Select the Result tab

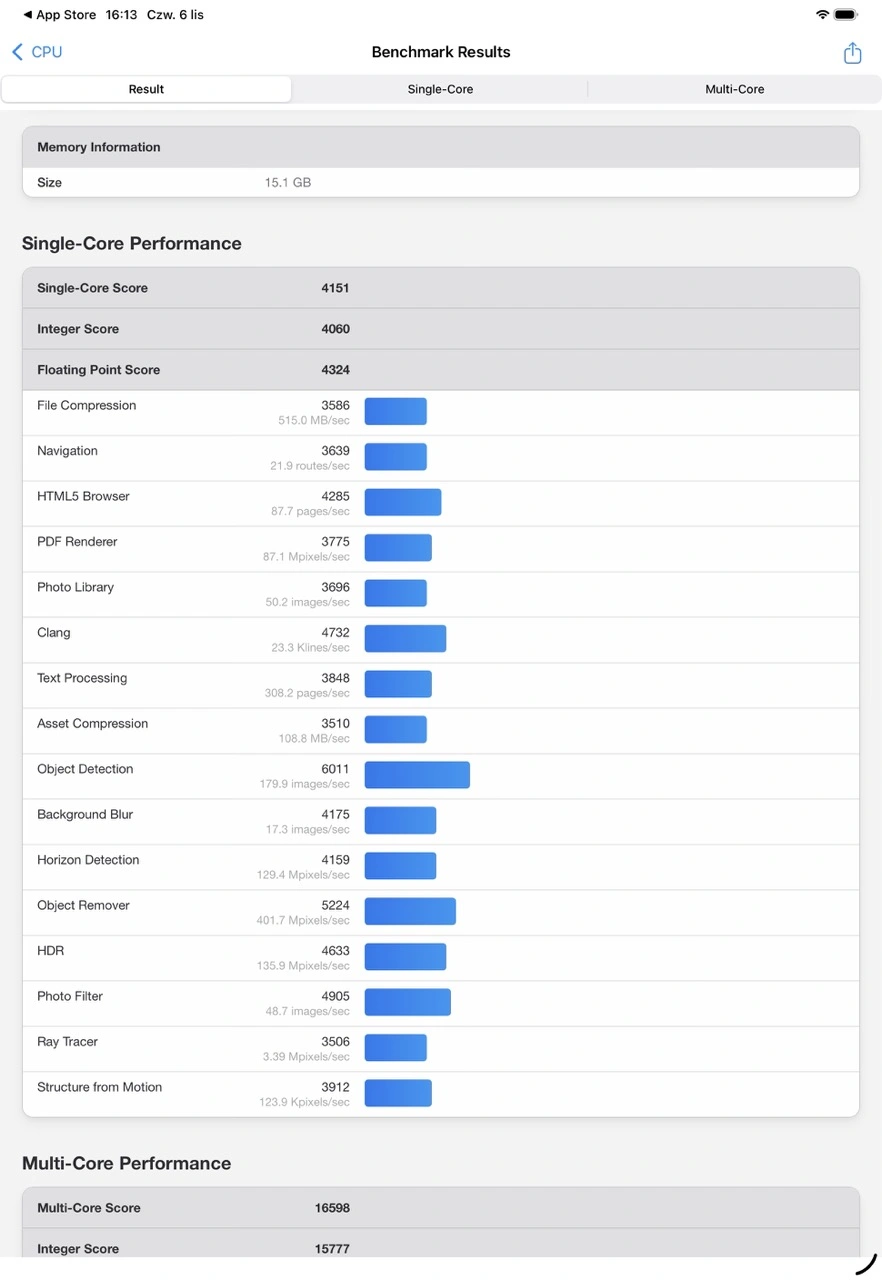coord(146,89)
